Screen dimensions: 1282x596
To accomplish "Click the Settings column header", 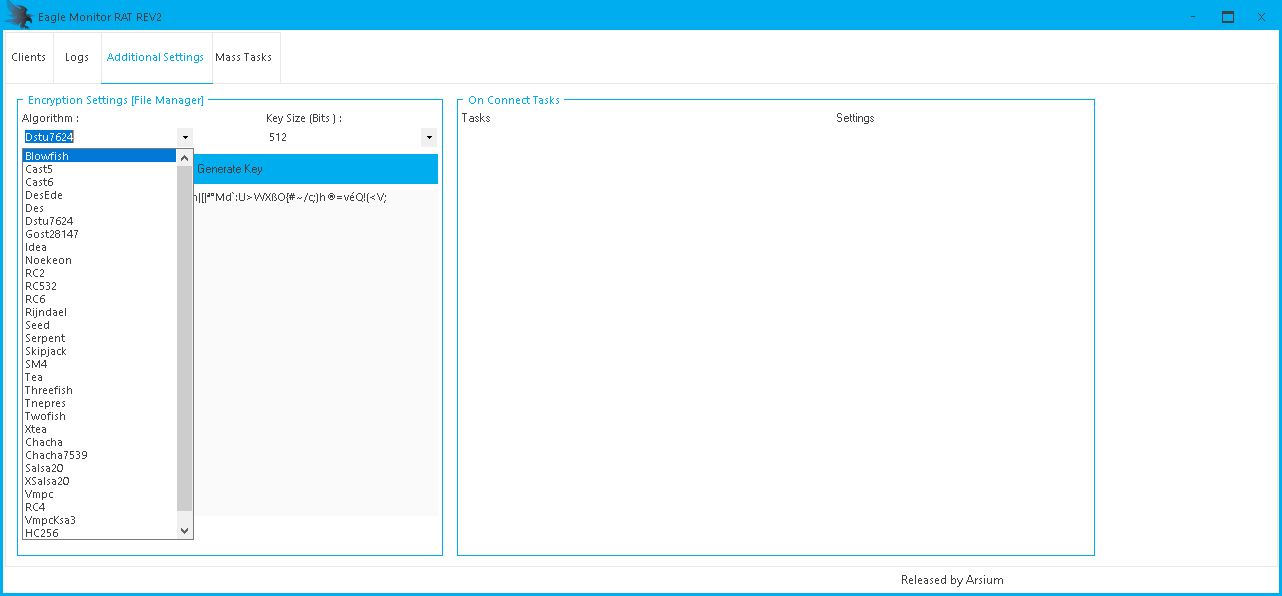I will [x=855, y=118].
